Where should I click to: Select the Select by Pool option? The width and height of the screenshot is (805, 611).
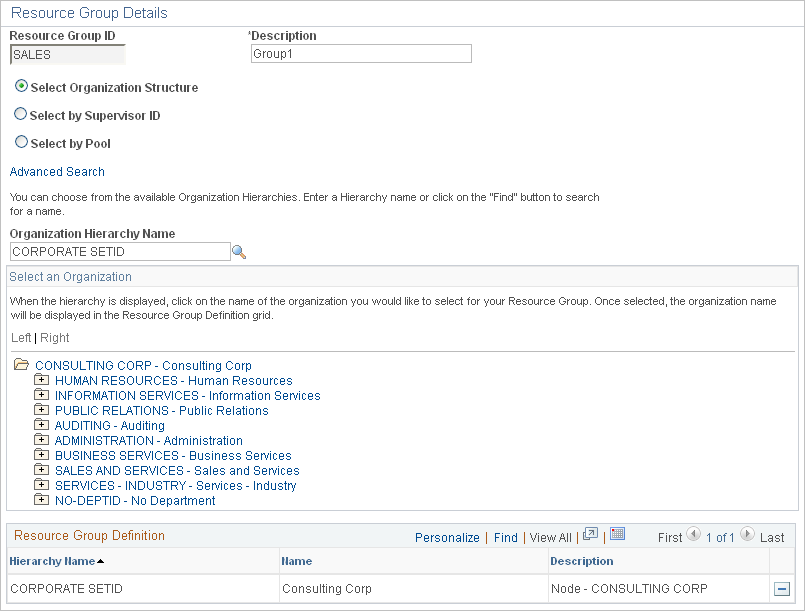(x=21, y=142)
